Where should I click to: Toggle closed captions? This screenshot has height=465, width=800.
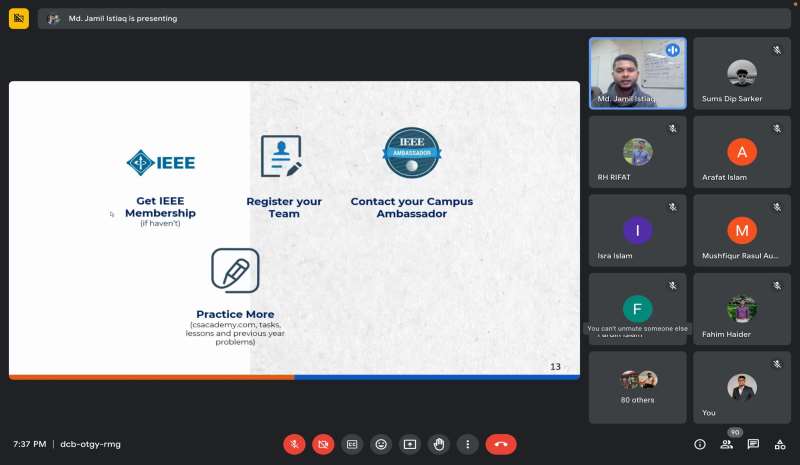352,444
